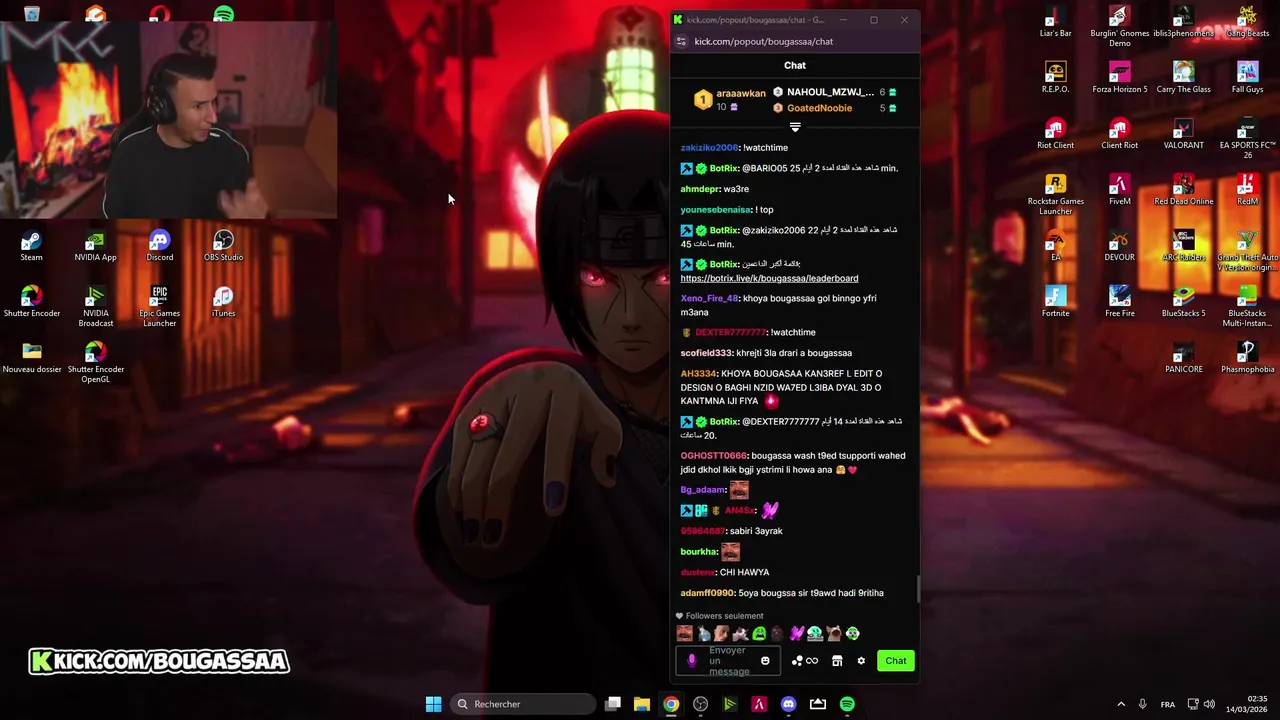Select the Nouveau dossier folder
Image resolution: width=1280 pixels, height=720 pixels.
tap(31, 358)
